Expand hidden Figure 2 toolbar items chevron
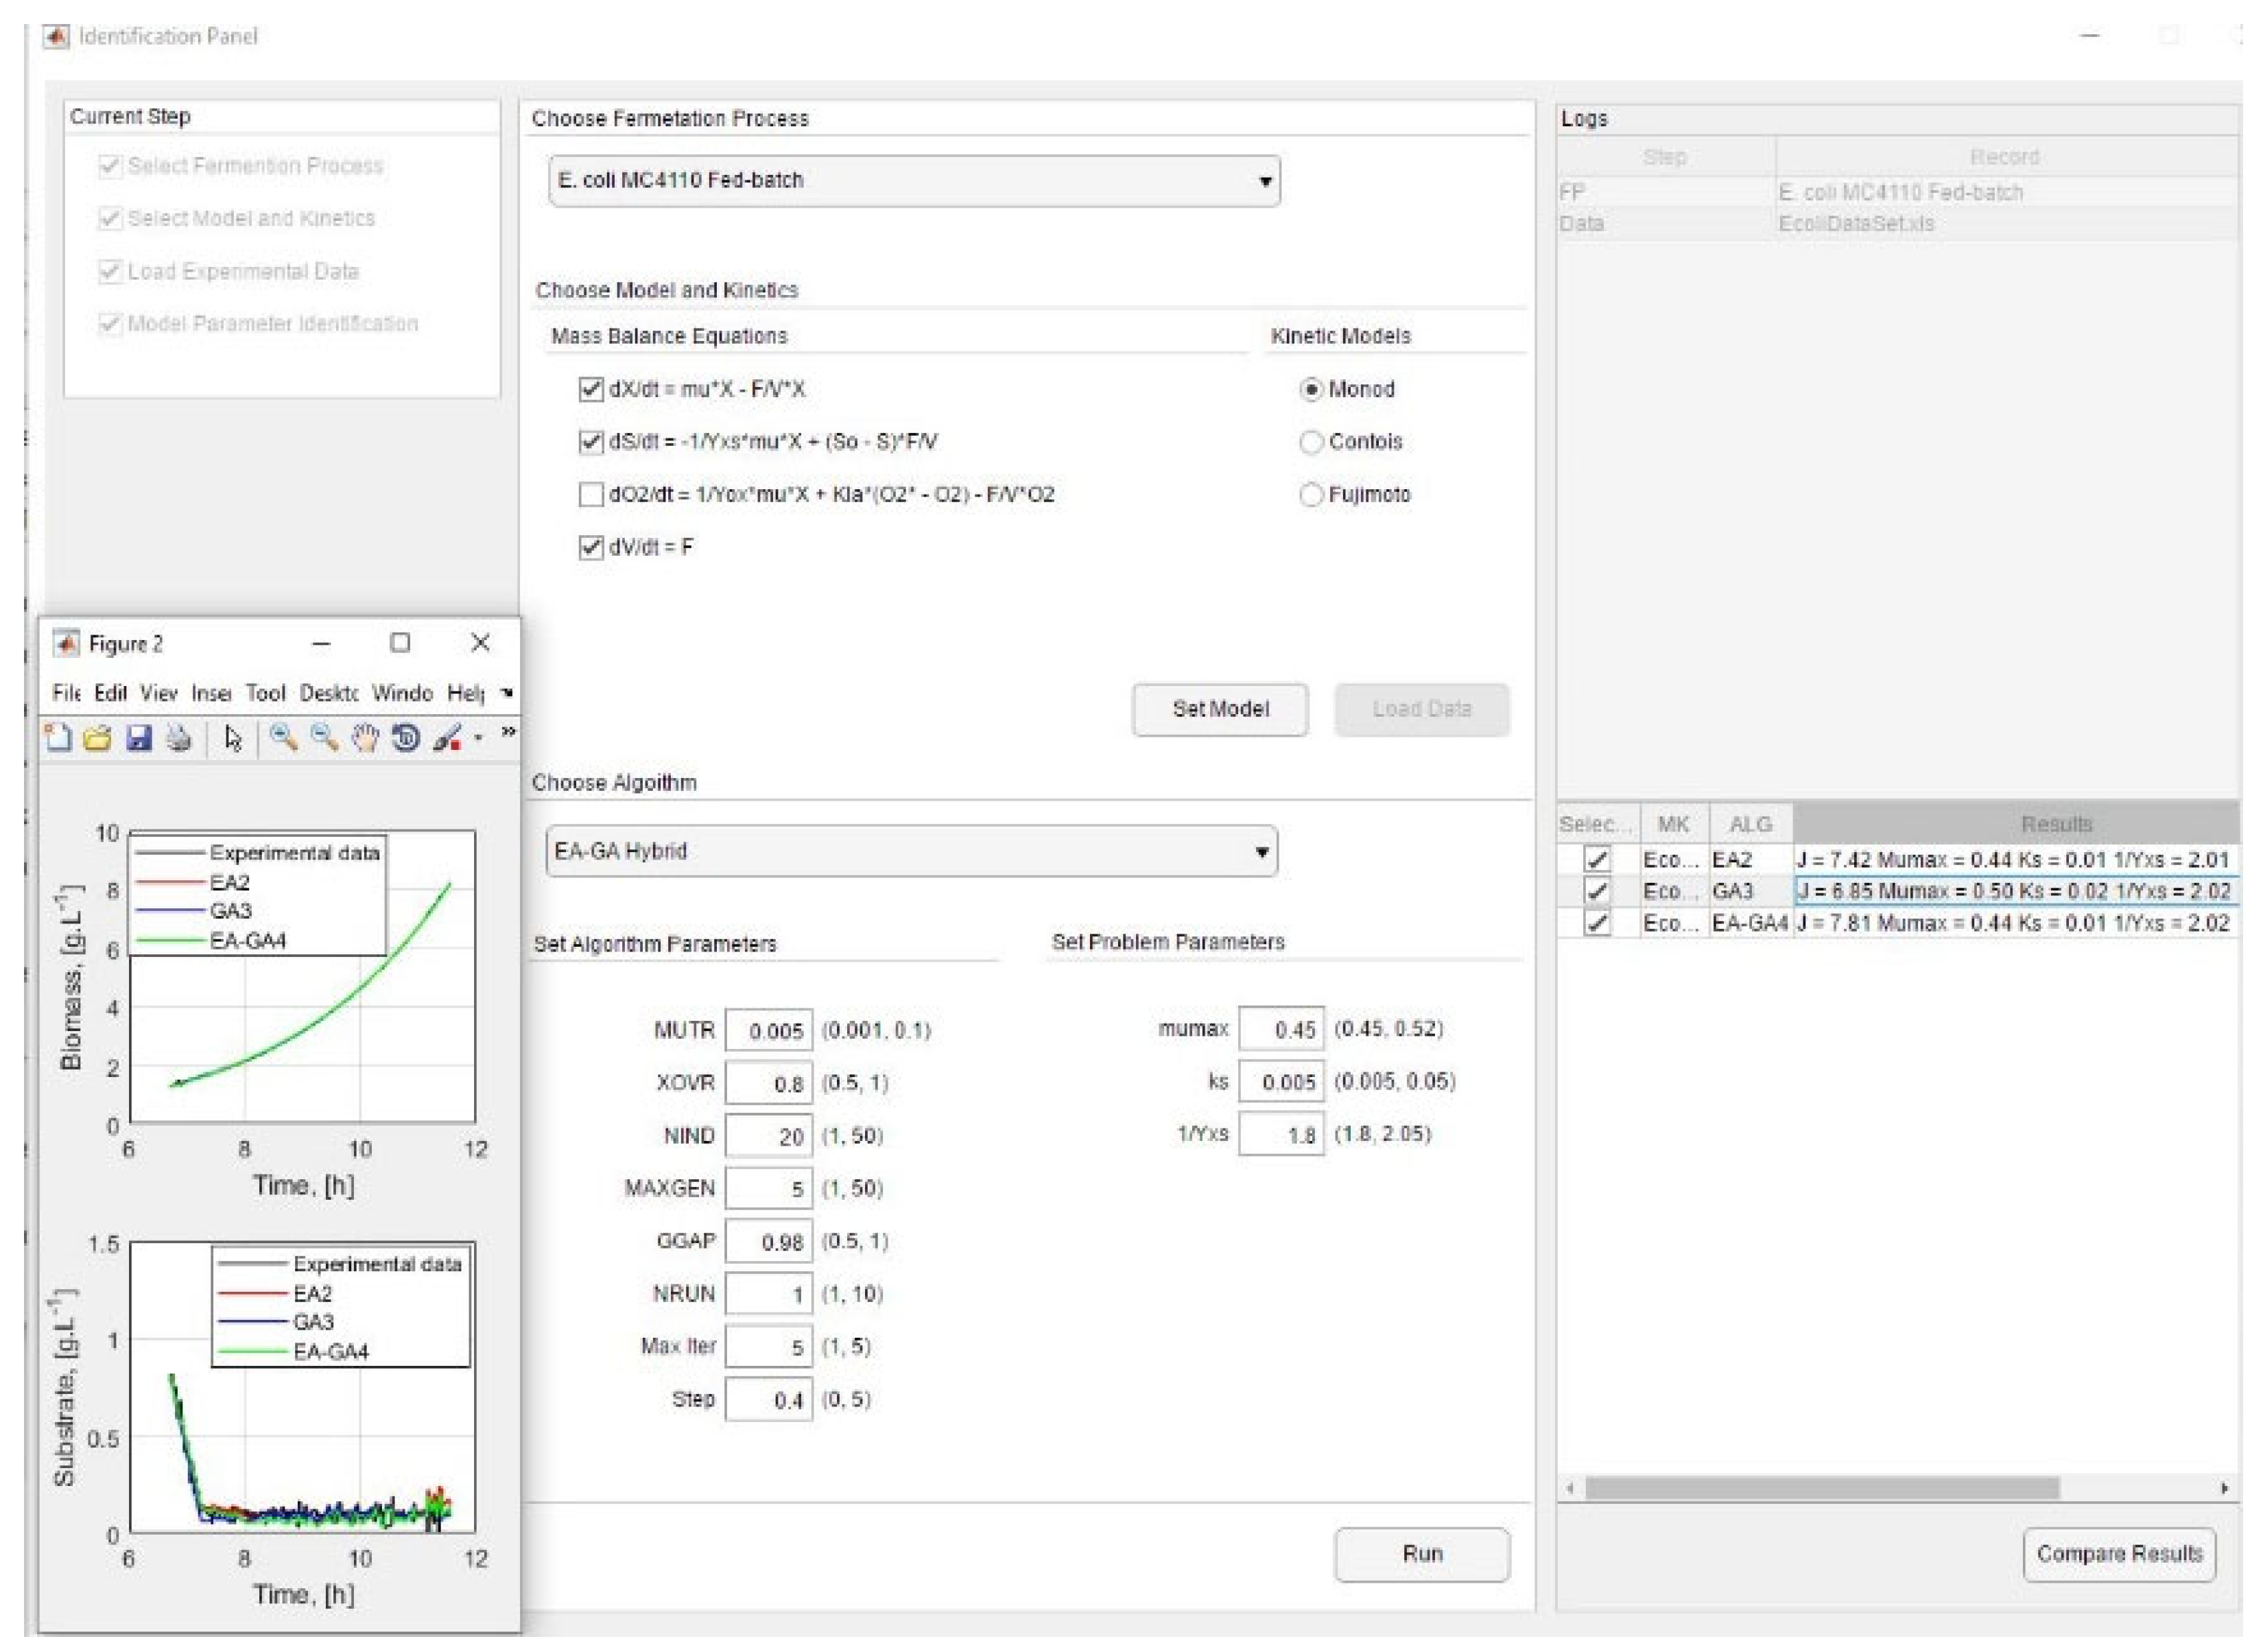This screenshot has height=1652, width=2263. point(508,732)
